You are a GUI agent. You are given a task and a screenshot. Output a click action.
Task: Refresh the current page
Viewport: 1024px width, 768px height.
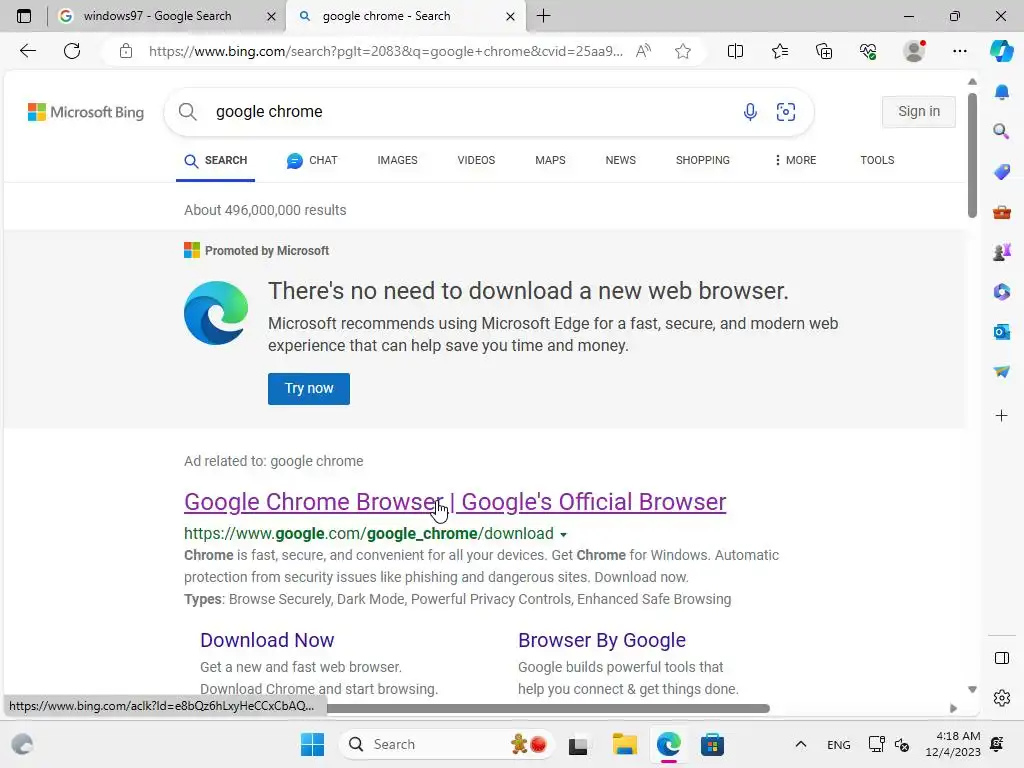[x=72, y=51]
